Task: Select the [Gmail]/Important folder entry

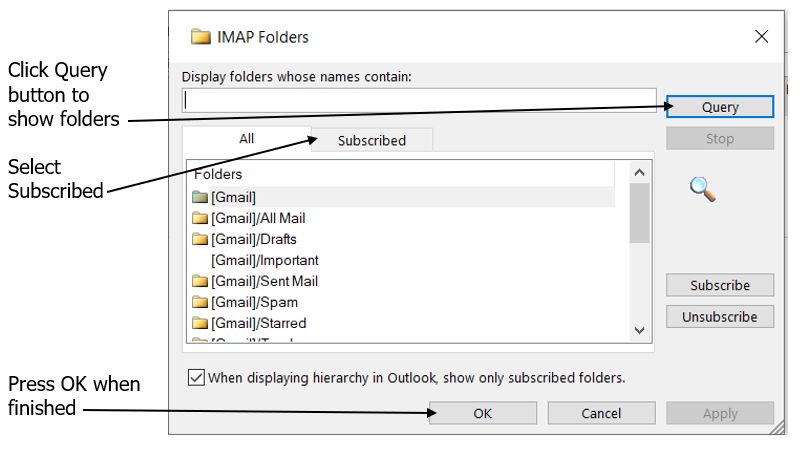Action: coord(265,260)
